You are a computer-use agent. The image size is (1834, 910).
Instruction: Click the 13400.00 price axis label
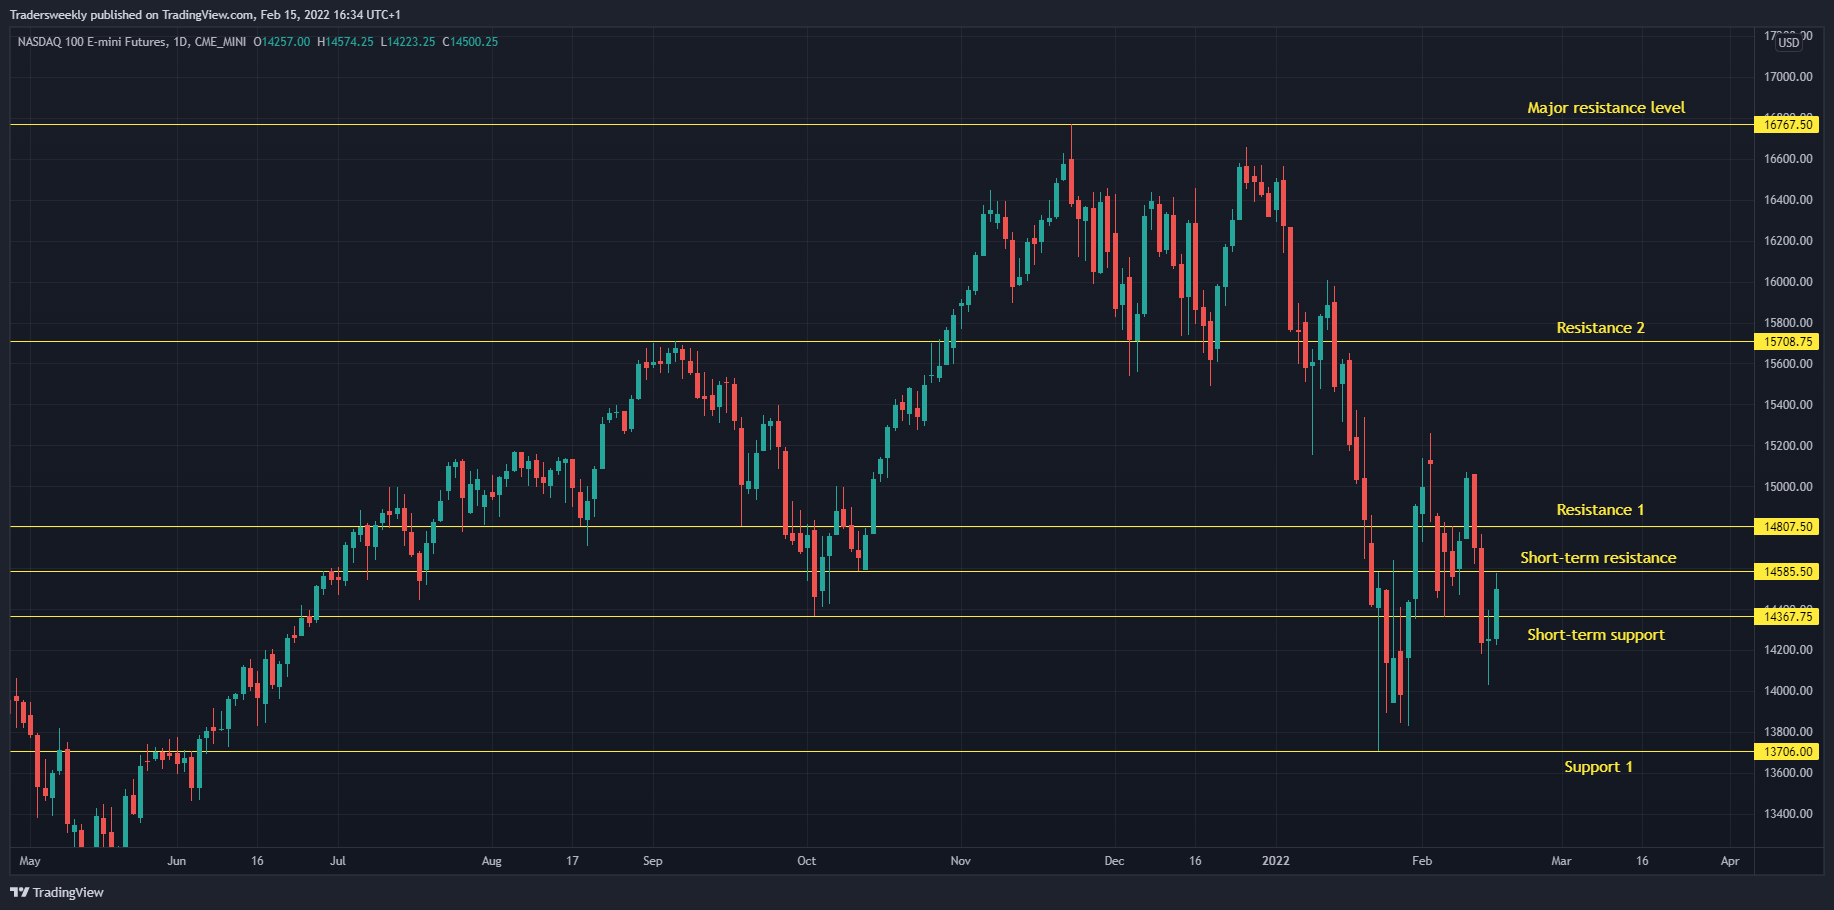pos(1788,814)
